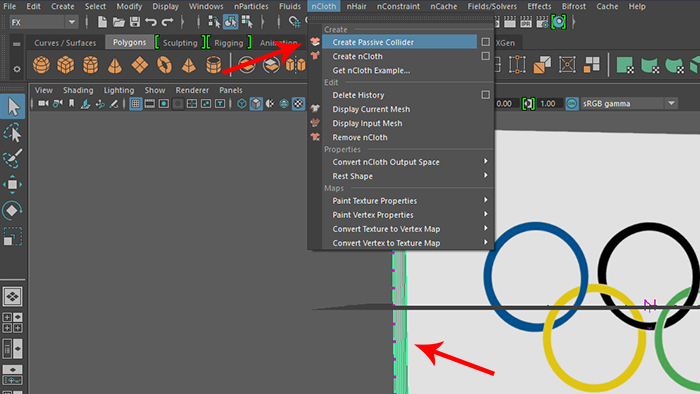Image resolution: width=700 pixels, height=394 pixels.
Task: Save the scene with the floppy icon
Action: point(135,22)
